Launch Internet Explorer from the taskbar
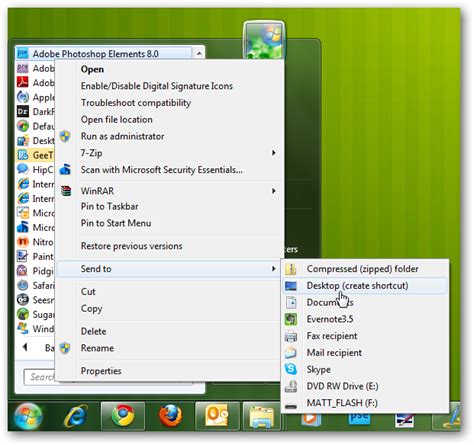474x445 pixels. [76, 416]
